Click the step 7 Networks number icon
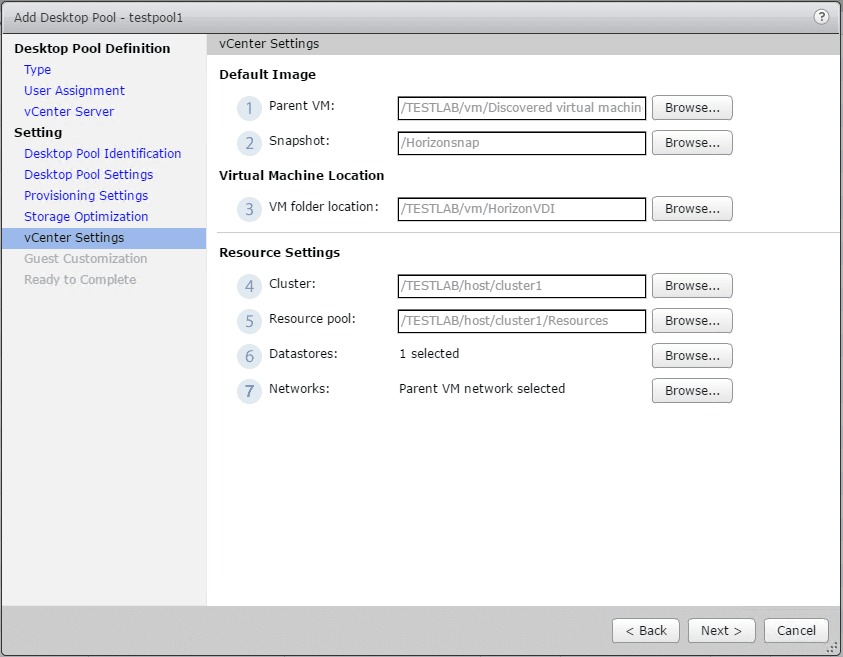Viewport: 843px width, 657px height. [x=249, y=391]
